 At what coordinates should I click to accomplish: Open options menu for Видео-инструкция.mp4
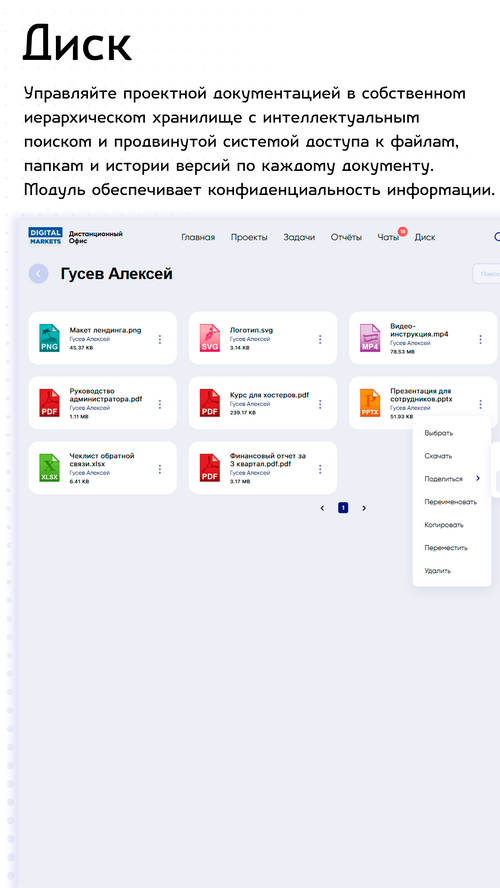point(480,339)
